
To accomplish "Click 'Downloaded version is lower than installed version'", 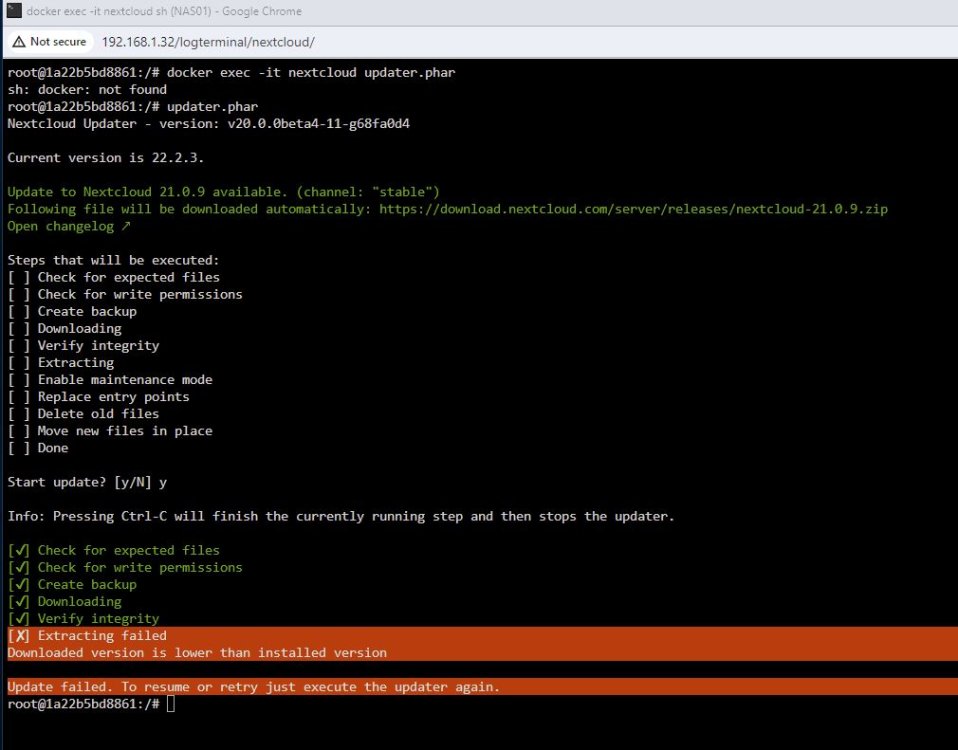I will click(x=197, y=653).
